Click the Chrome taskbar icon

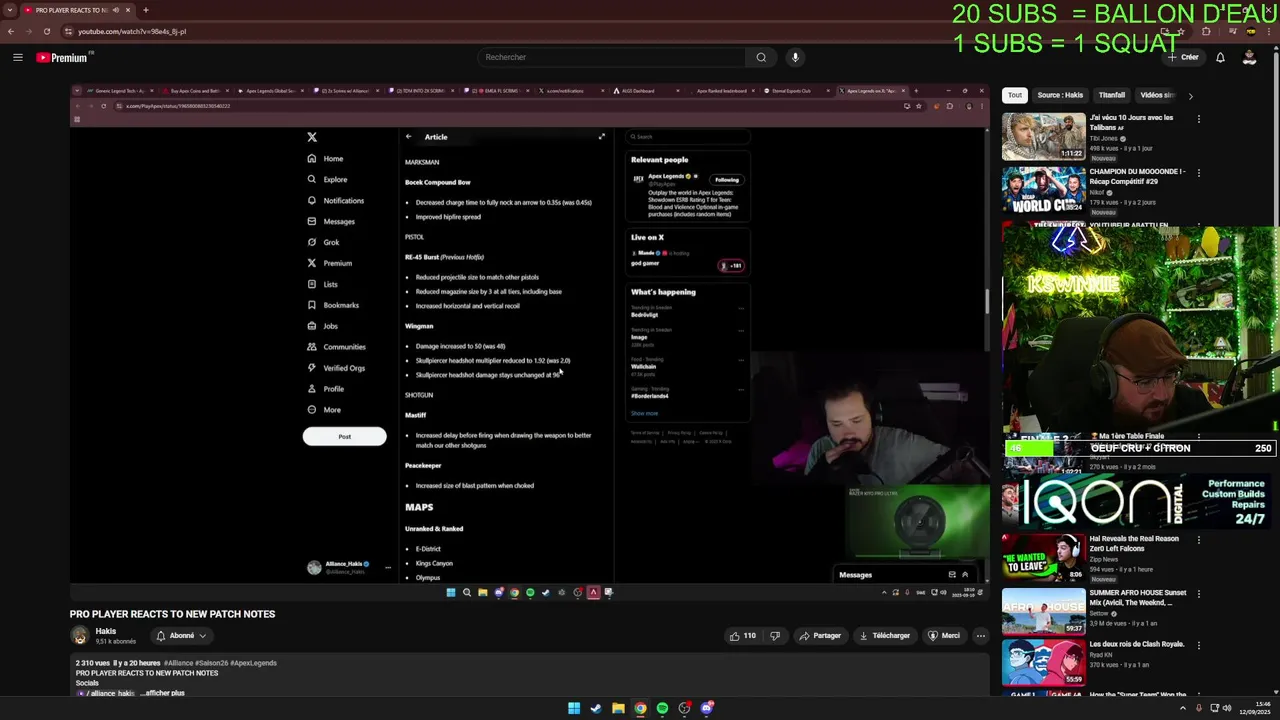640,708
